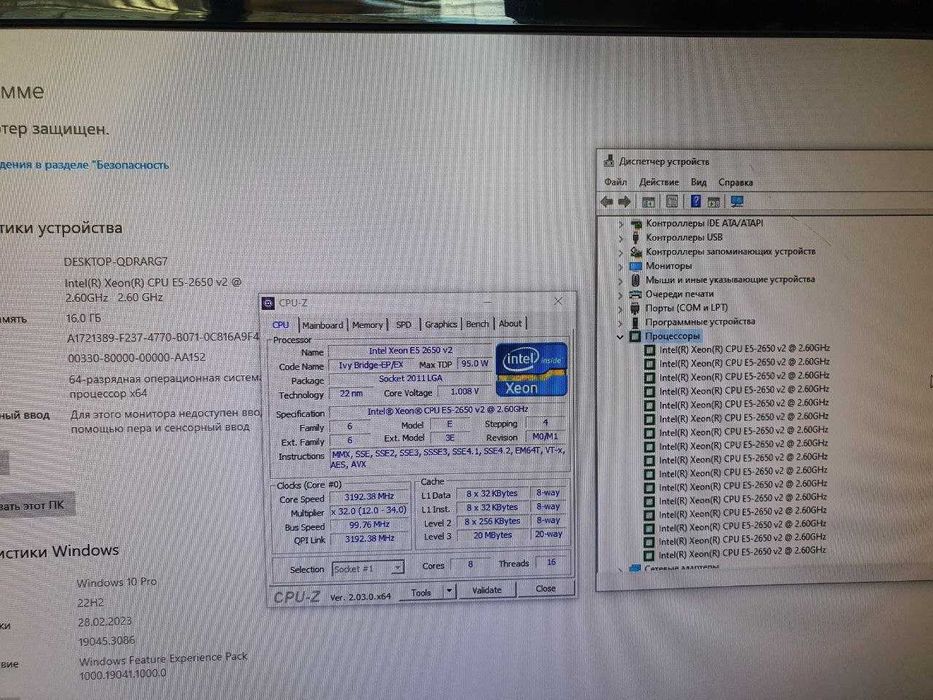Image resolution: width=933 pixels, height=700 pixels.
Task: Expand Программные устройства node
Action: pos(621,323)
